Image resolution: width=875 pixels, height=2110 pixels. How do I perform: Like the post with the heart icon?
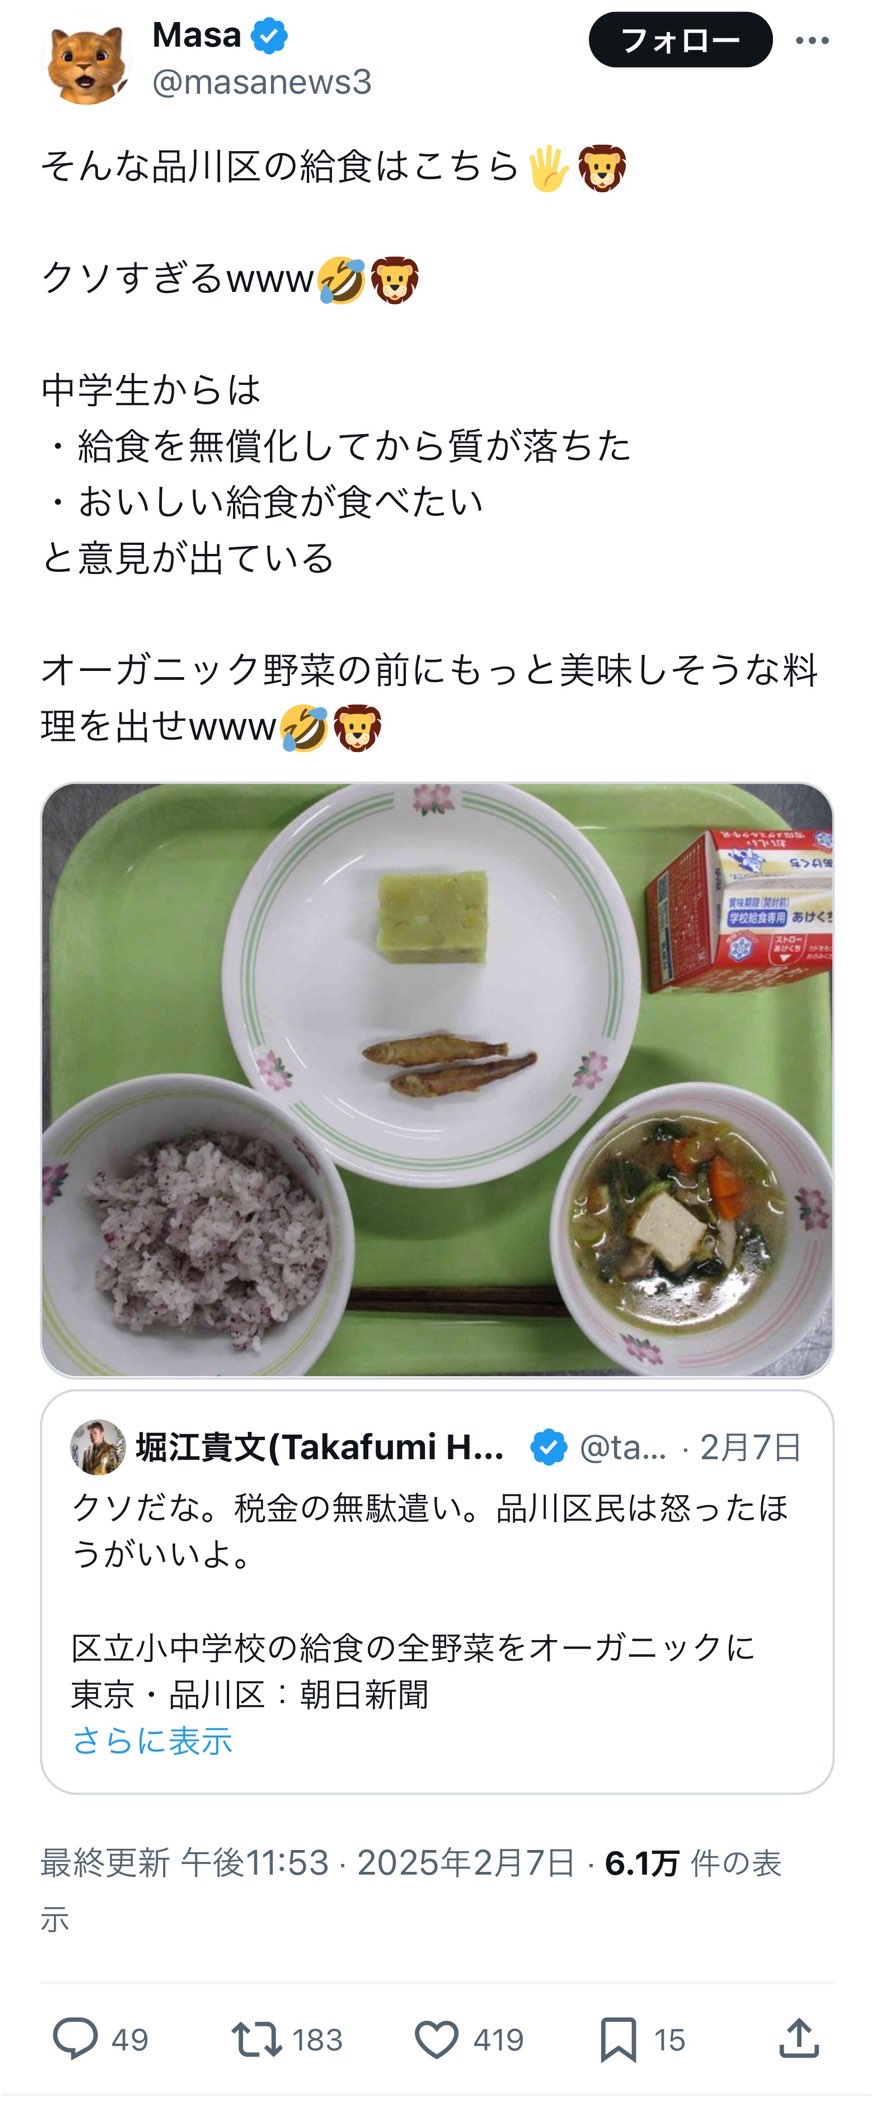pyautogui.click(x=436, y=2039)
